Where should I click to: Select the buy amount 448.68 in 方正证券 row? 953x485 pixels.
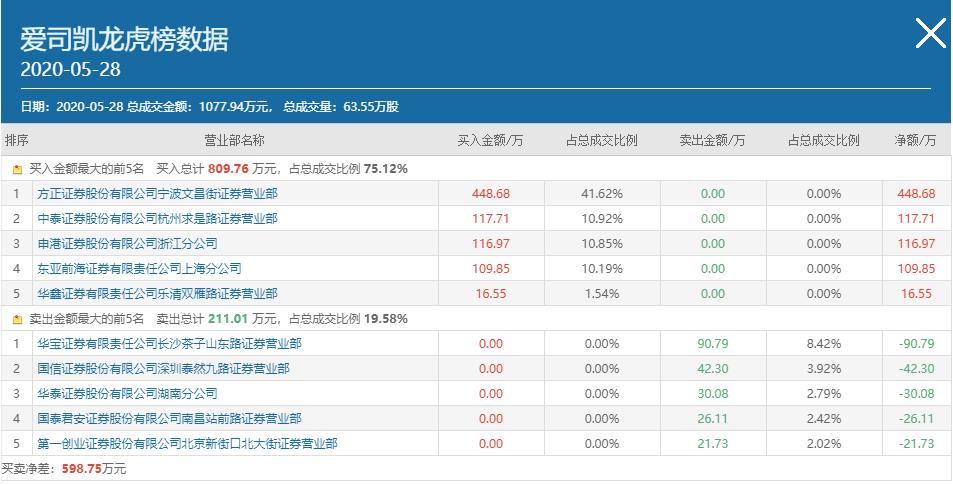tap(490, 194)
